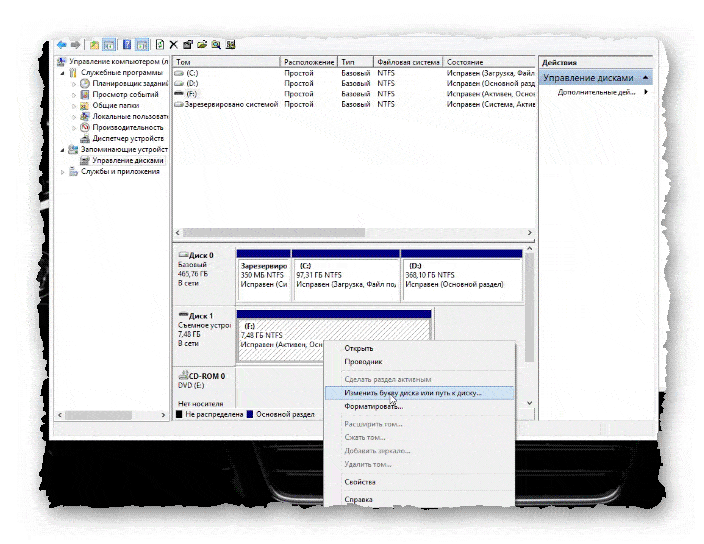Click the Диск 0 label

click(x=201, y=255)
